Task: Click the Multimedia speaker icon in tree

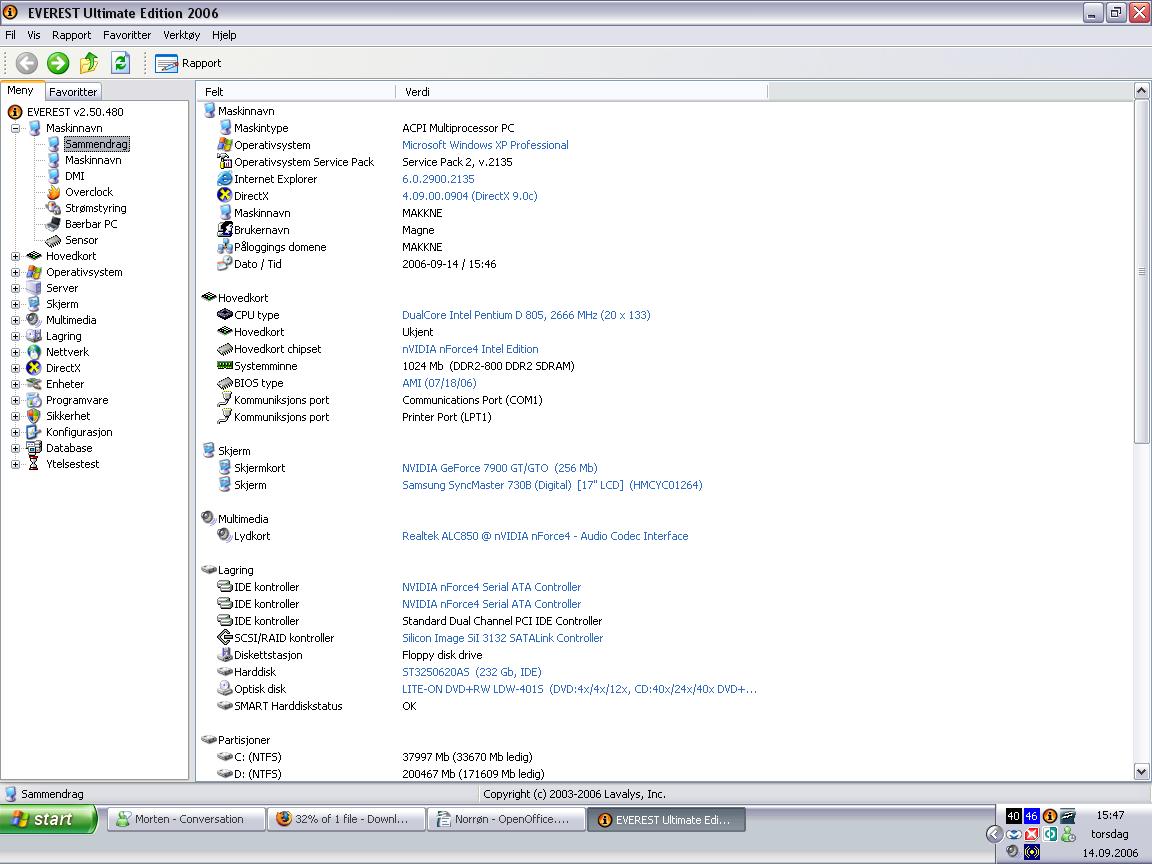Action: point(34,320)
